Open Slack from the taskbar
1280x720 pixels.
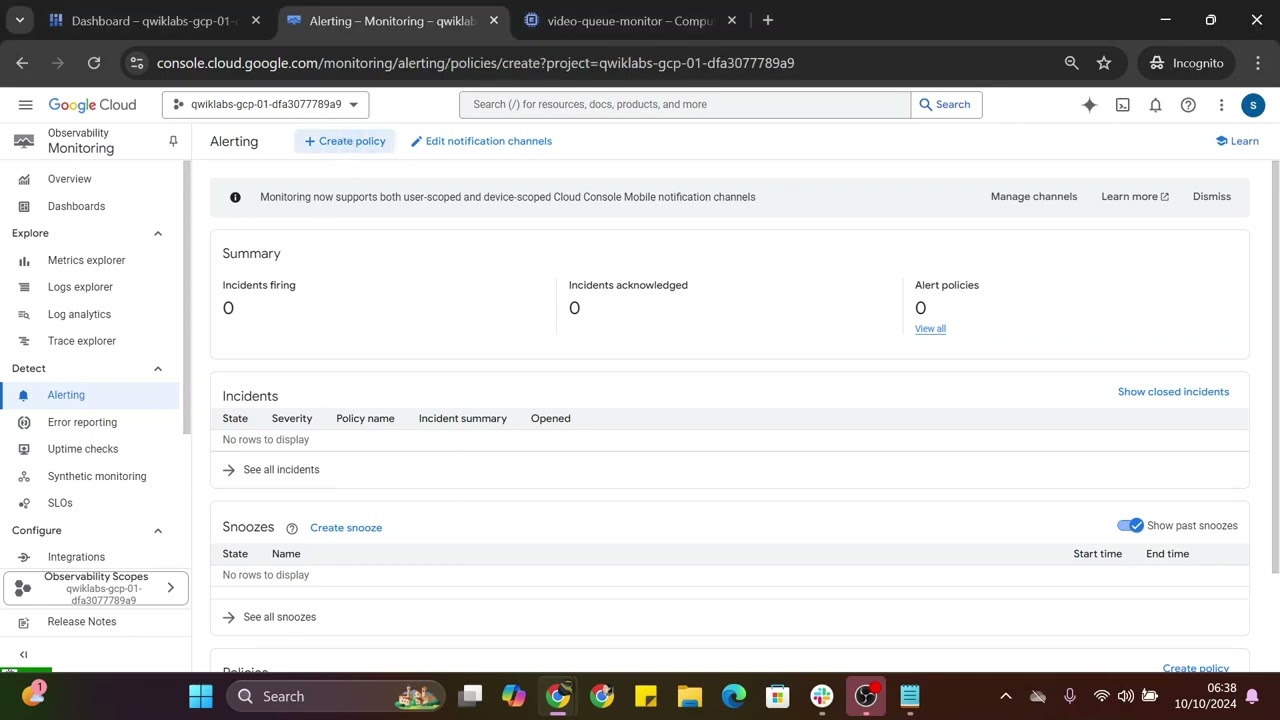822,696
